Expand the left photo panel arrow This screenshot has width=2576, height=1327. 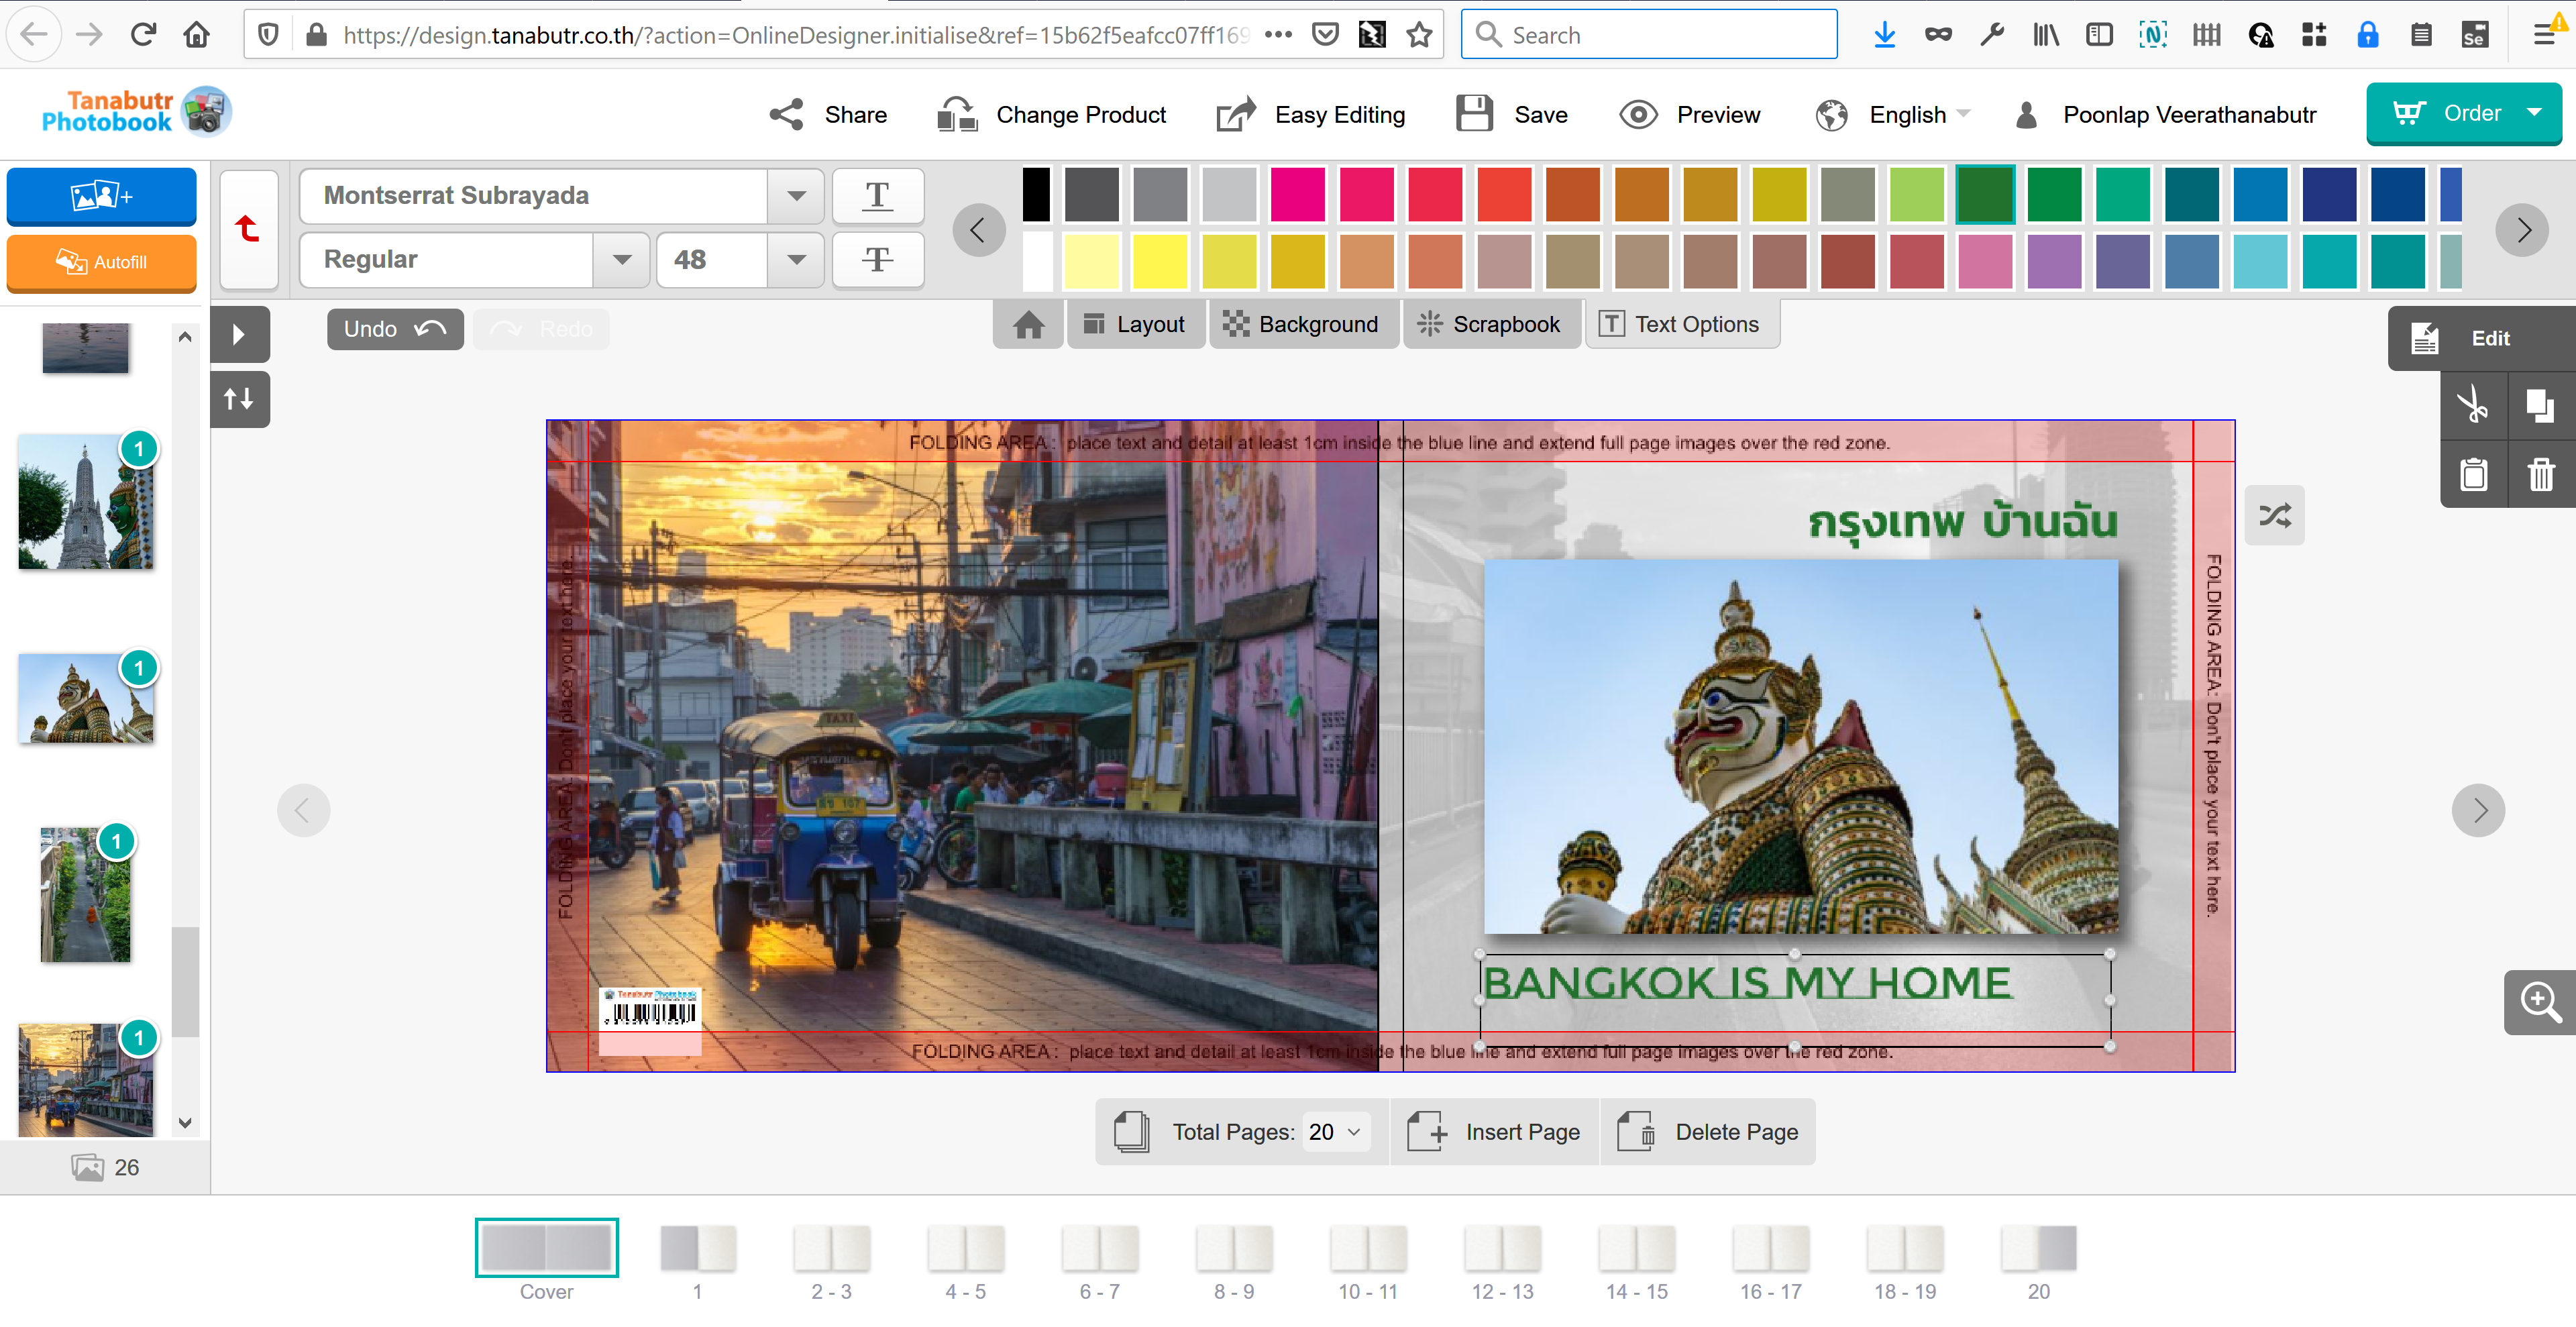click(239, 334)
